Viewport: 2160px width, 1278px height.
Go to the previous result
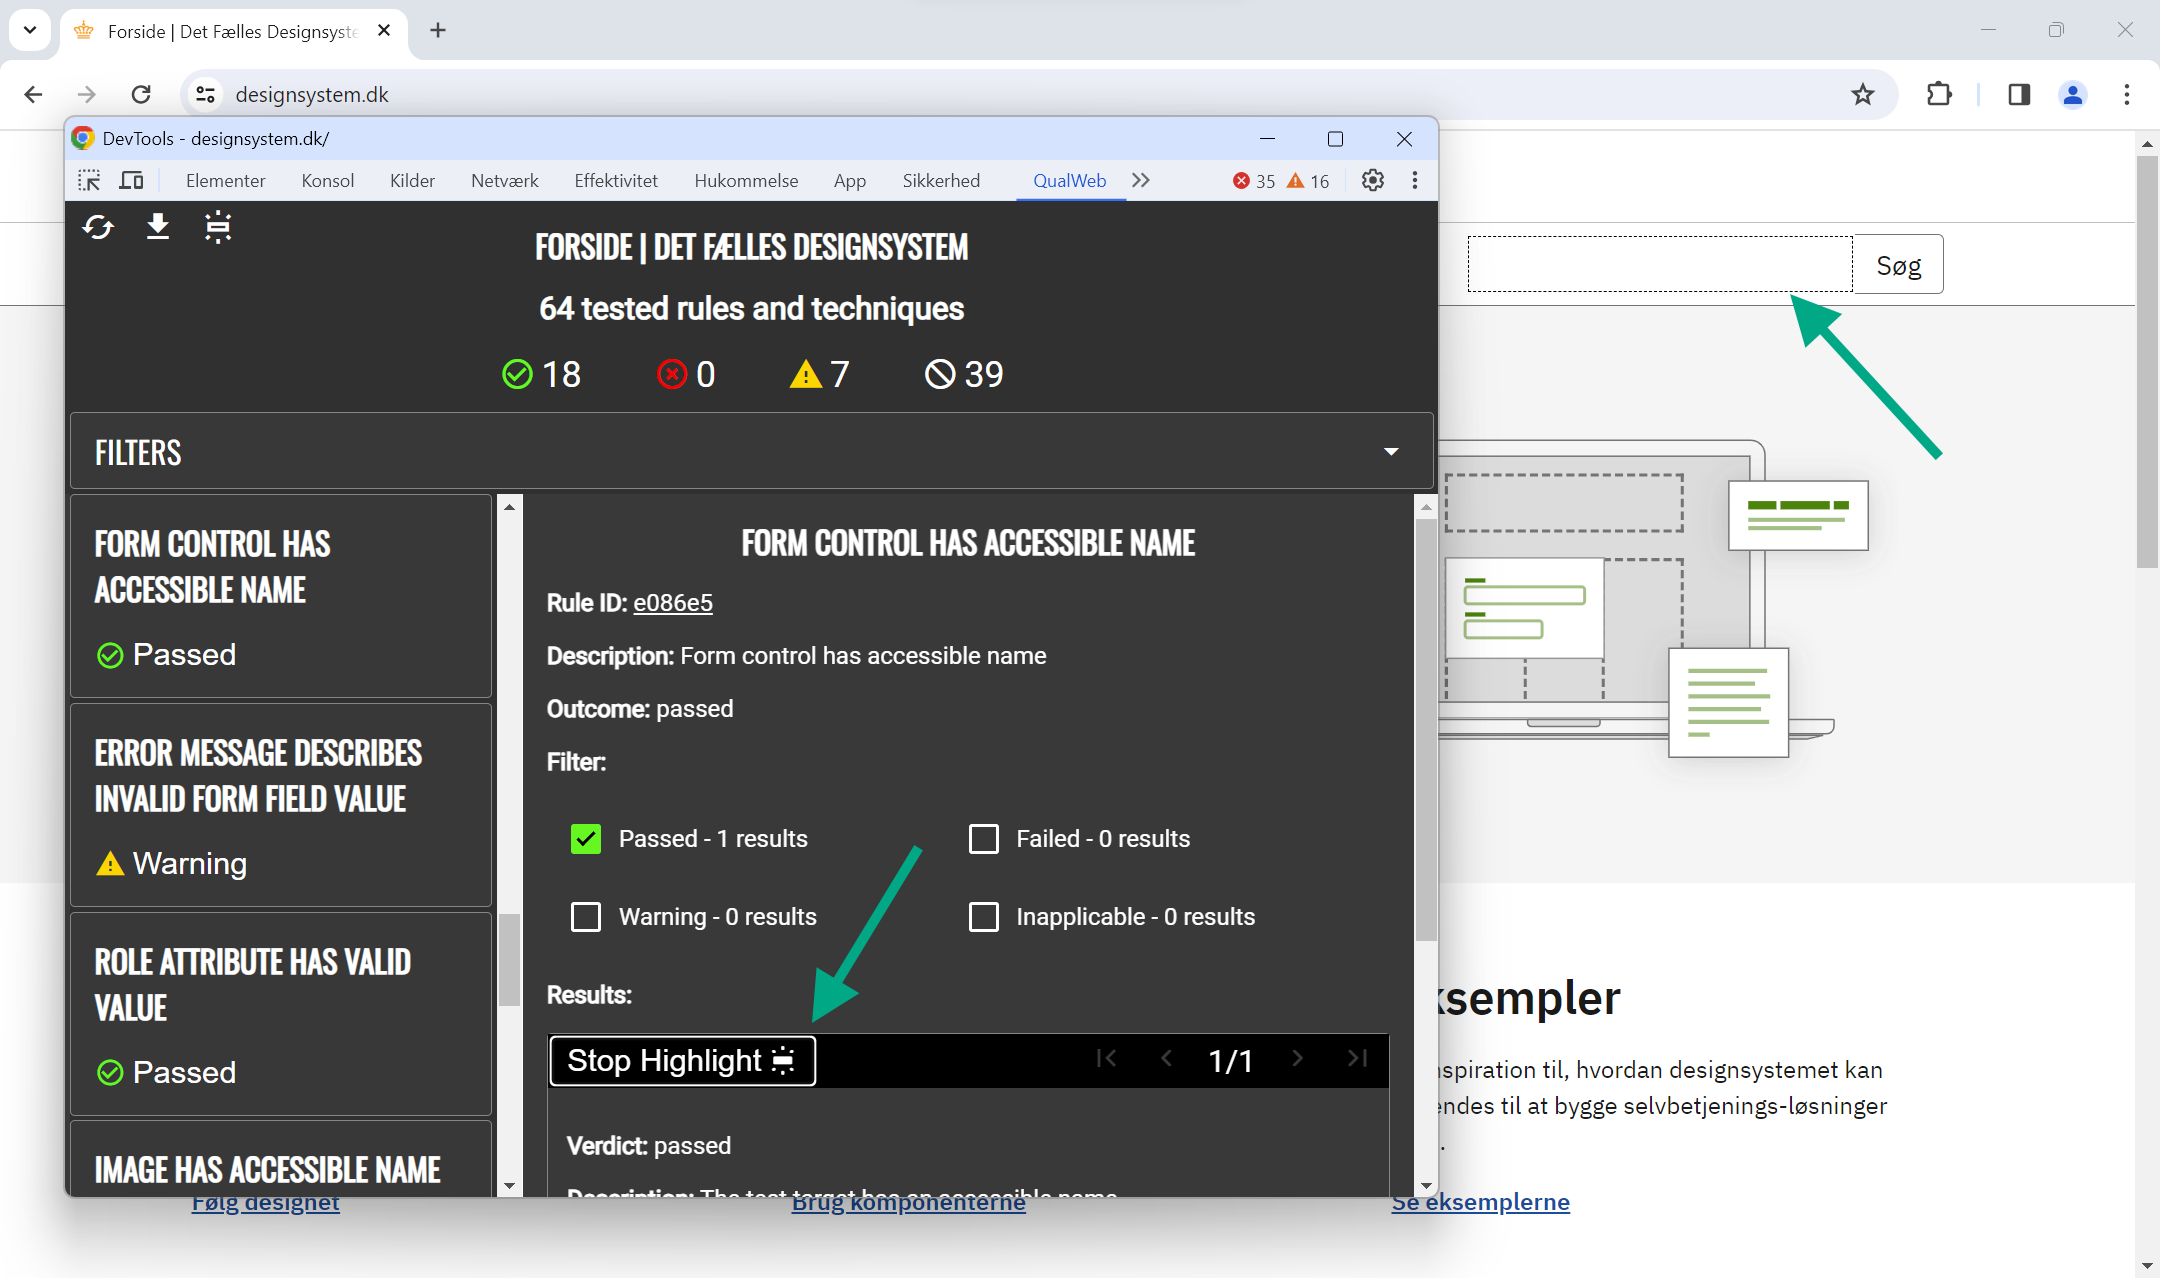point(1166,1058)
